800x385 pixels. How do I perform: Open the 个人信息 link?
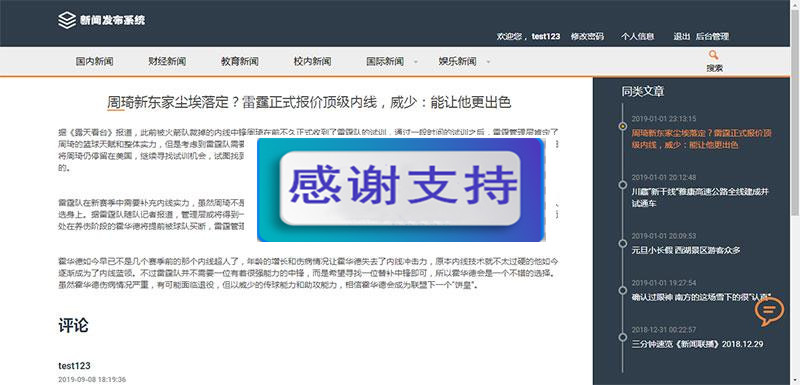coord(637,37)
